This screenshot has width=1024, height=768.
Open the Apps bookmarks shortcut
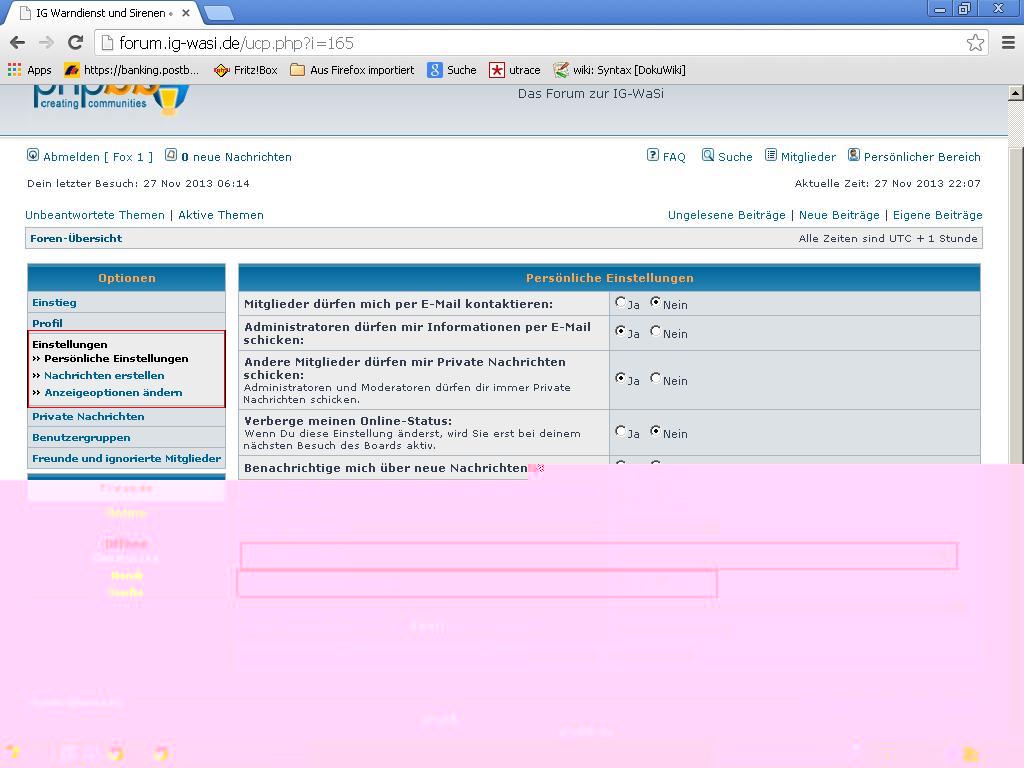coord(30,70)
